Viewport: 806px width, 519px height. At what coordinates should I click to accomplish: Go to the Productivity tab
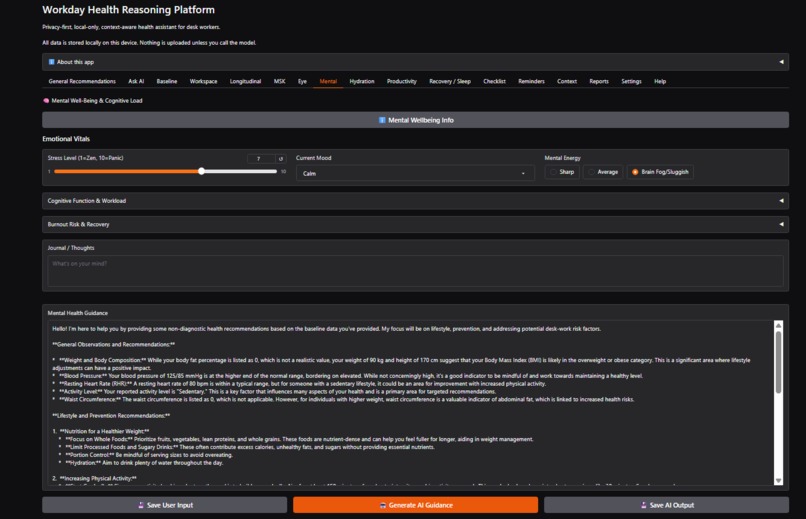401,81
